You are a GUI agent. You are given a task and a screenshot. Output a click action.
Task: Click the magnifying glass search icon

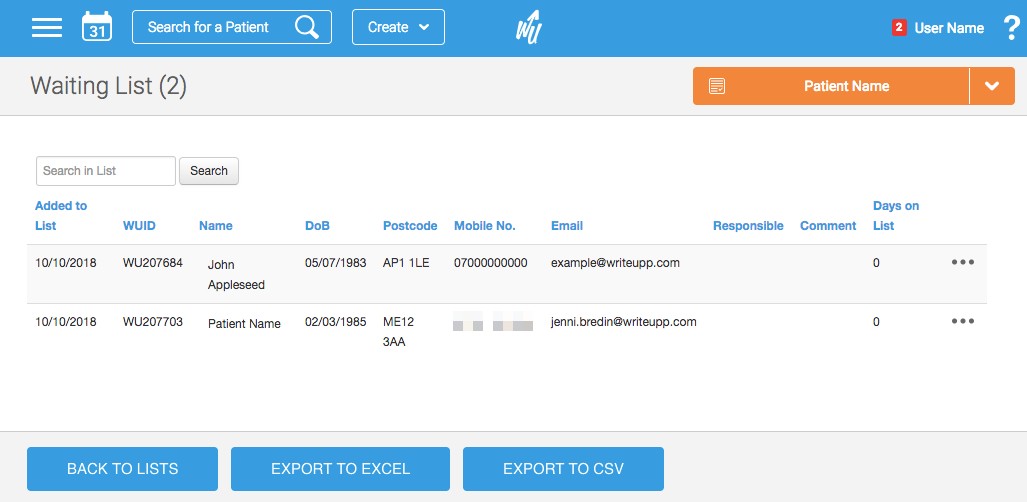[307, 27]
